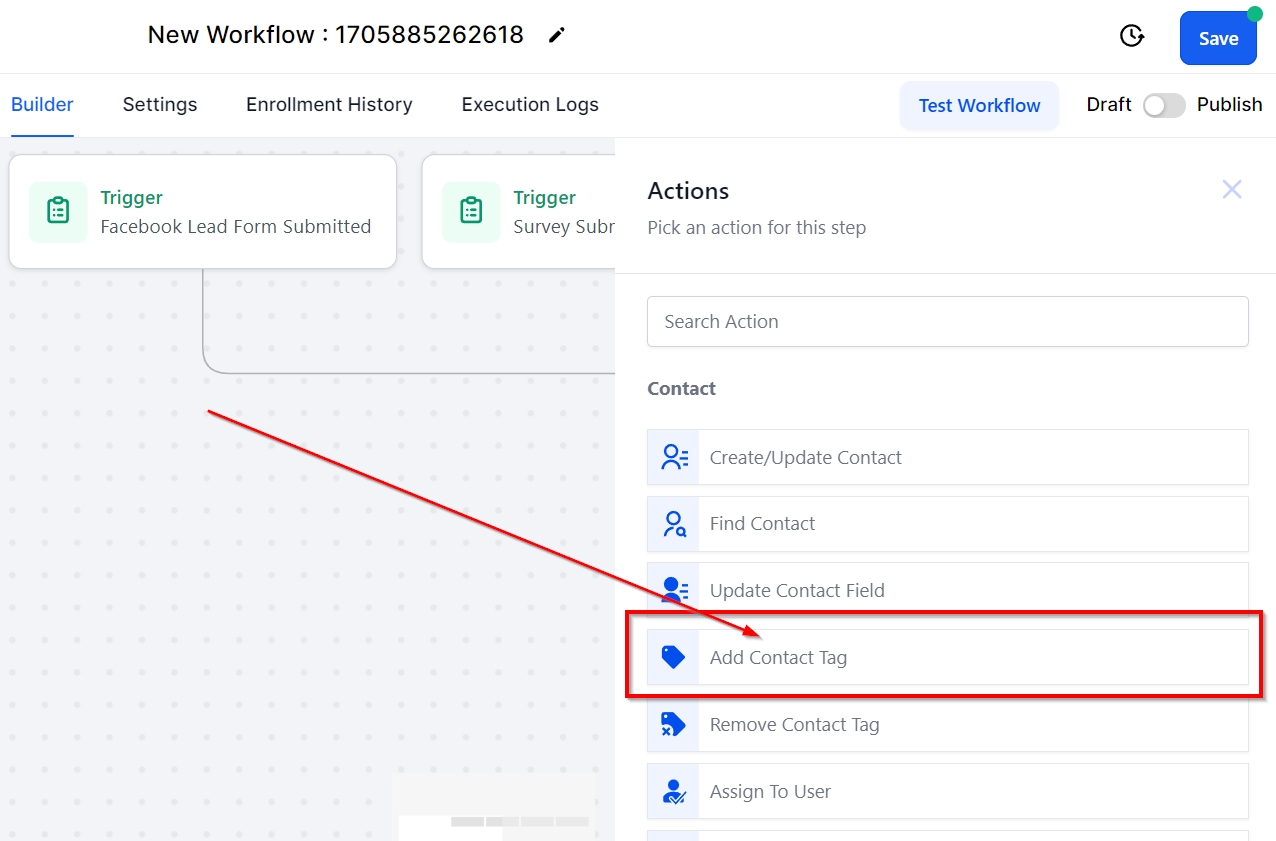The height and width of the screenshot is (841, 1276).
Task: Click the Test Workflow button
Action: click(x=979, y=106)
